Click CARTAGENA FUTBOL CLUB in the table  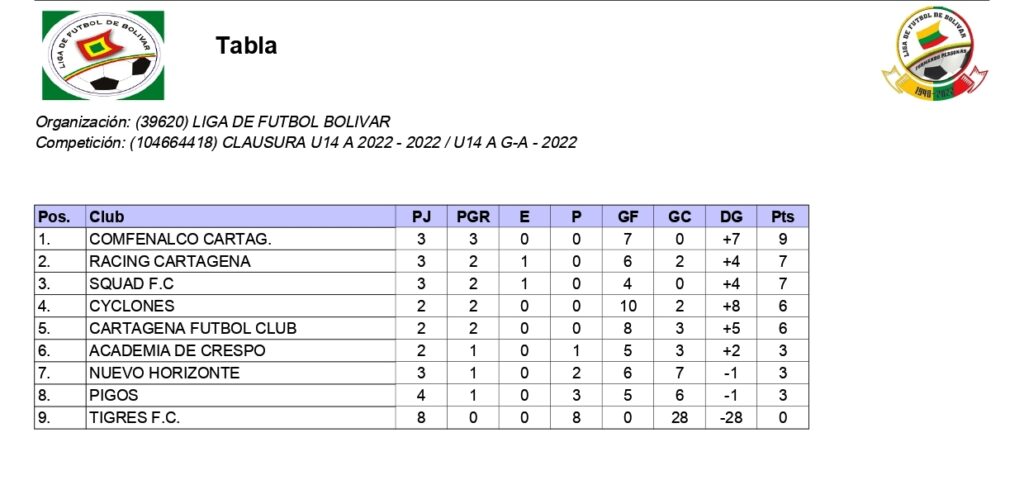pyautogui.click(x=193, y=328)
